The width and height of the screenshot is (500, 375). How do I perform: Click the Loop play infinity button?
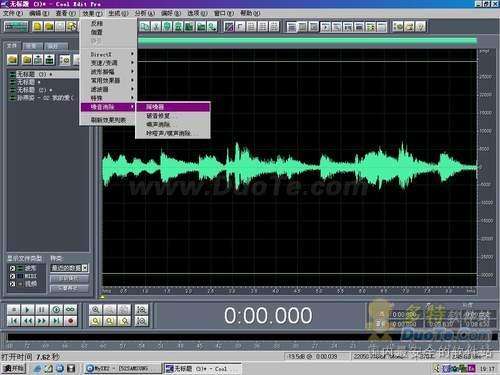(x=70, y=310)
